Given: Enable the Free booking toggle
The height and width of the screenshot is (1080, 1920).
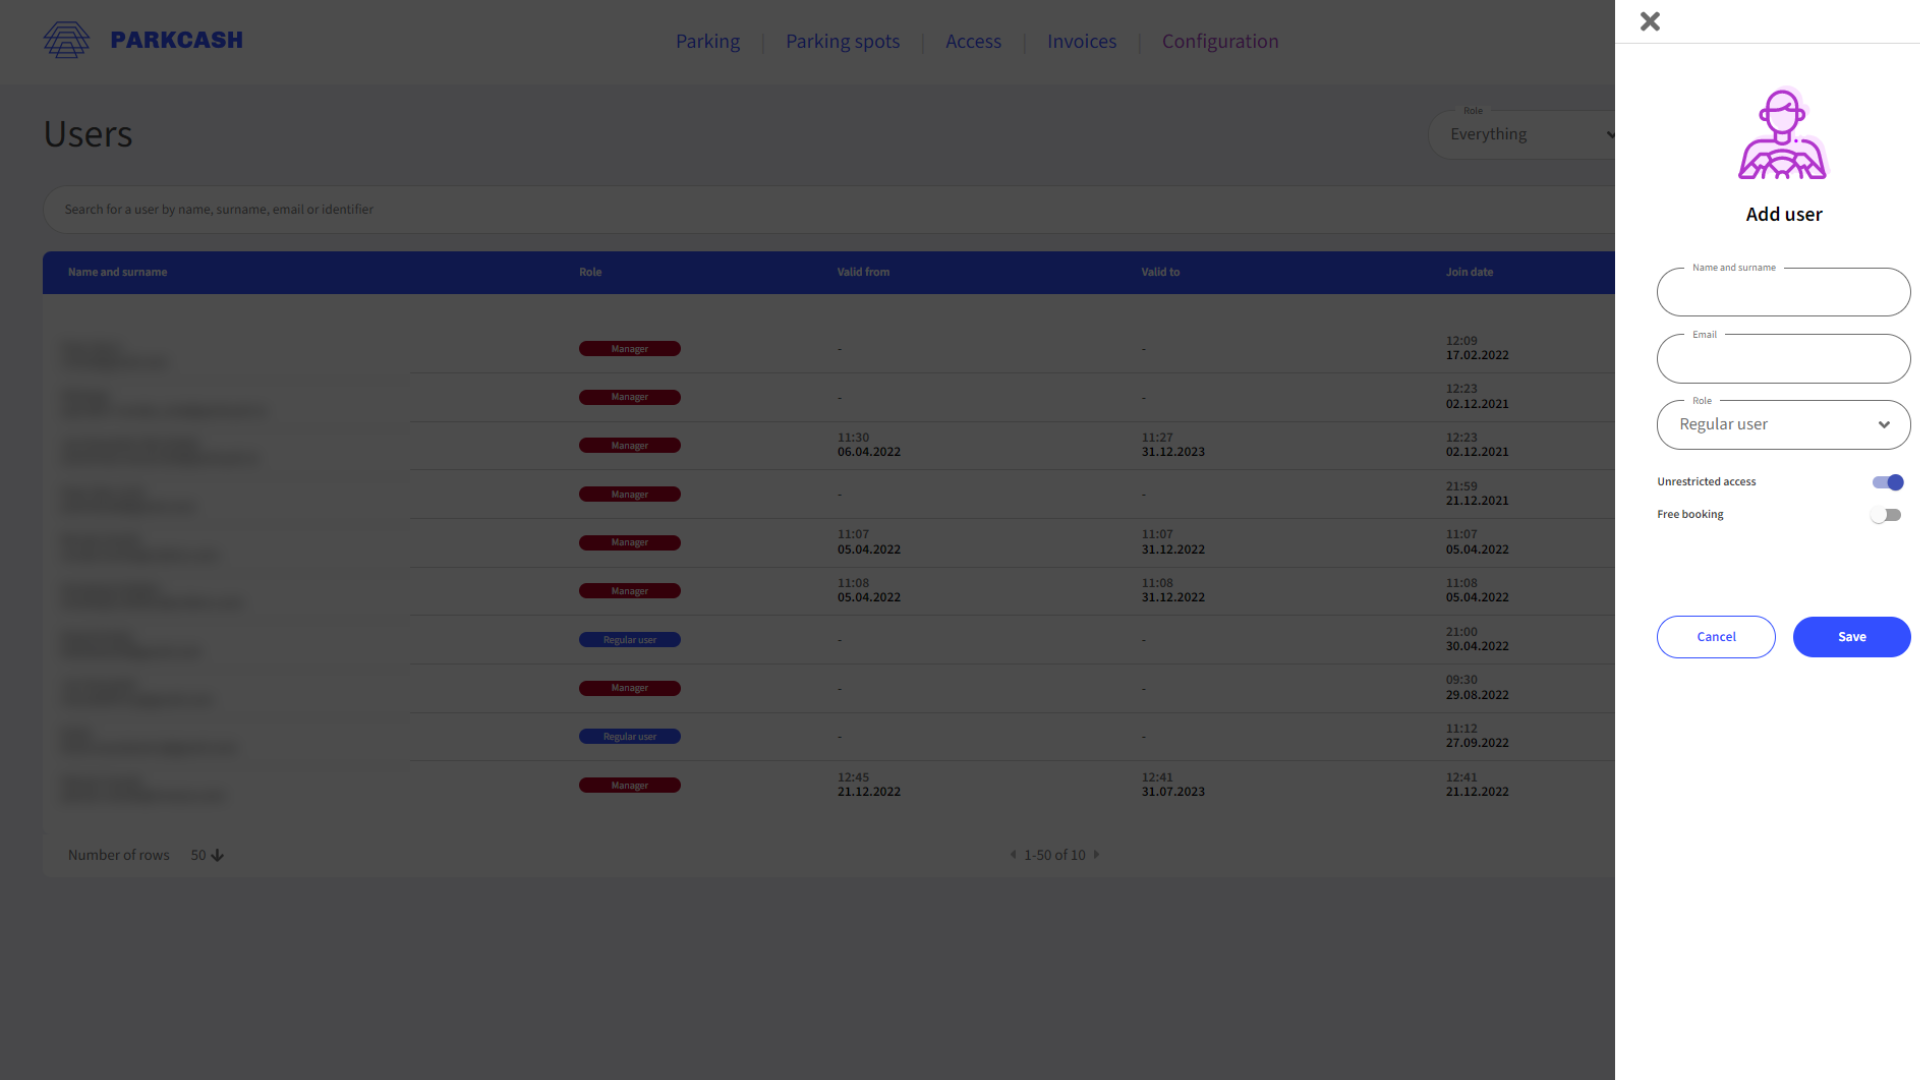Looking at the screenshot, I should 1886,514.
